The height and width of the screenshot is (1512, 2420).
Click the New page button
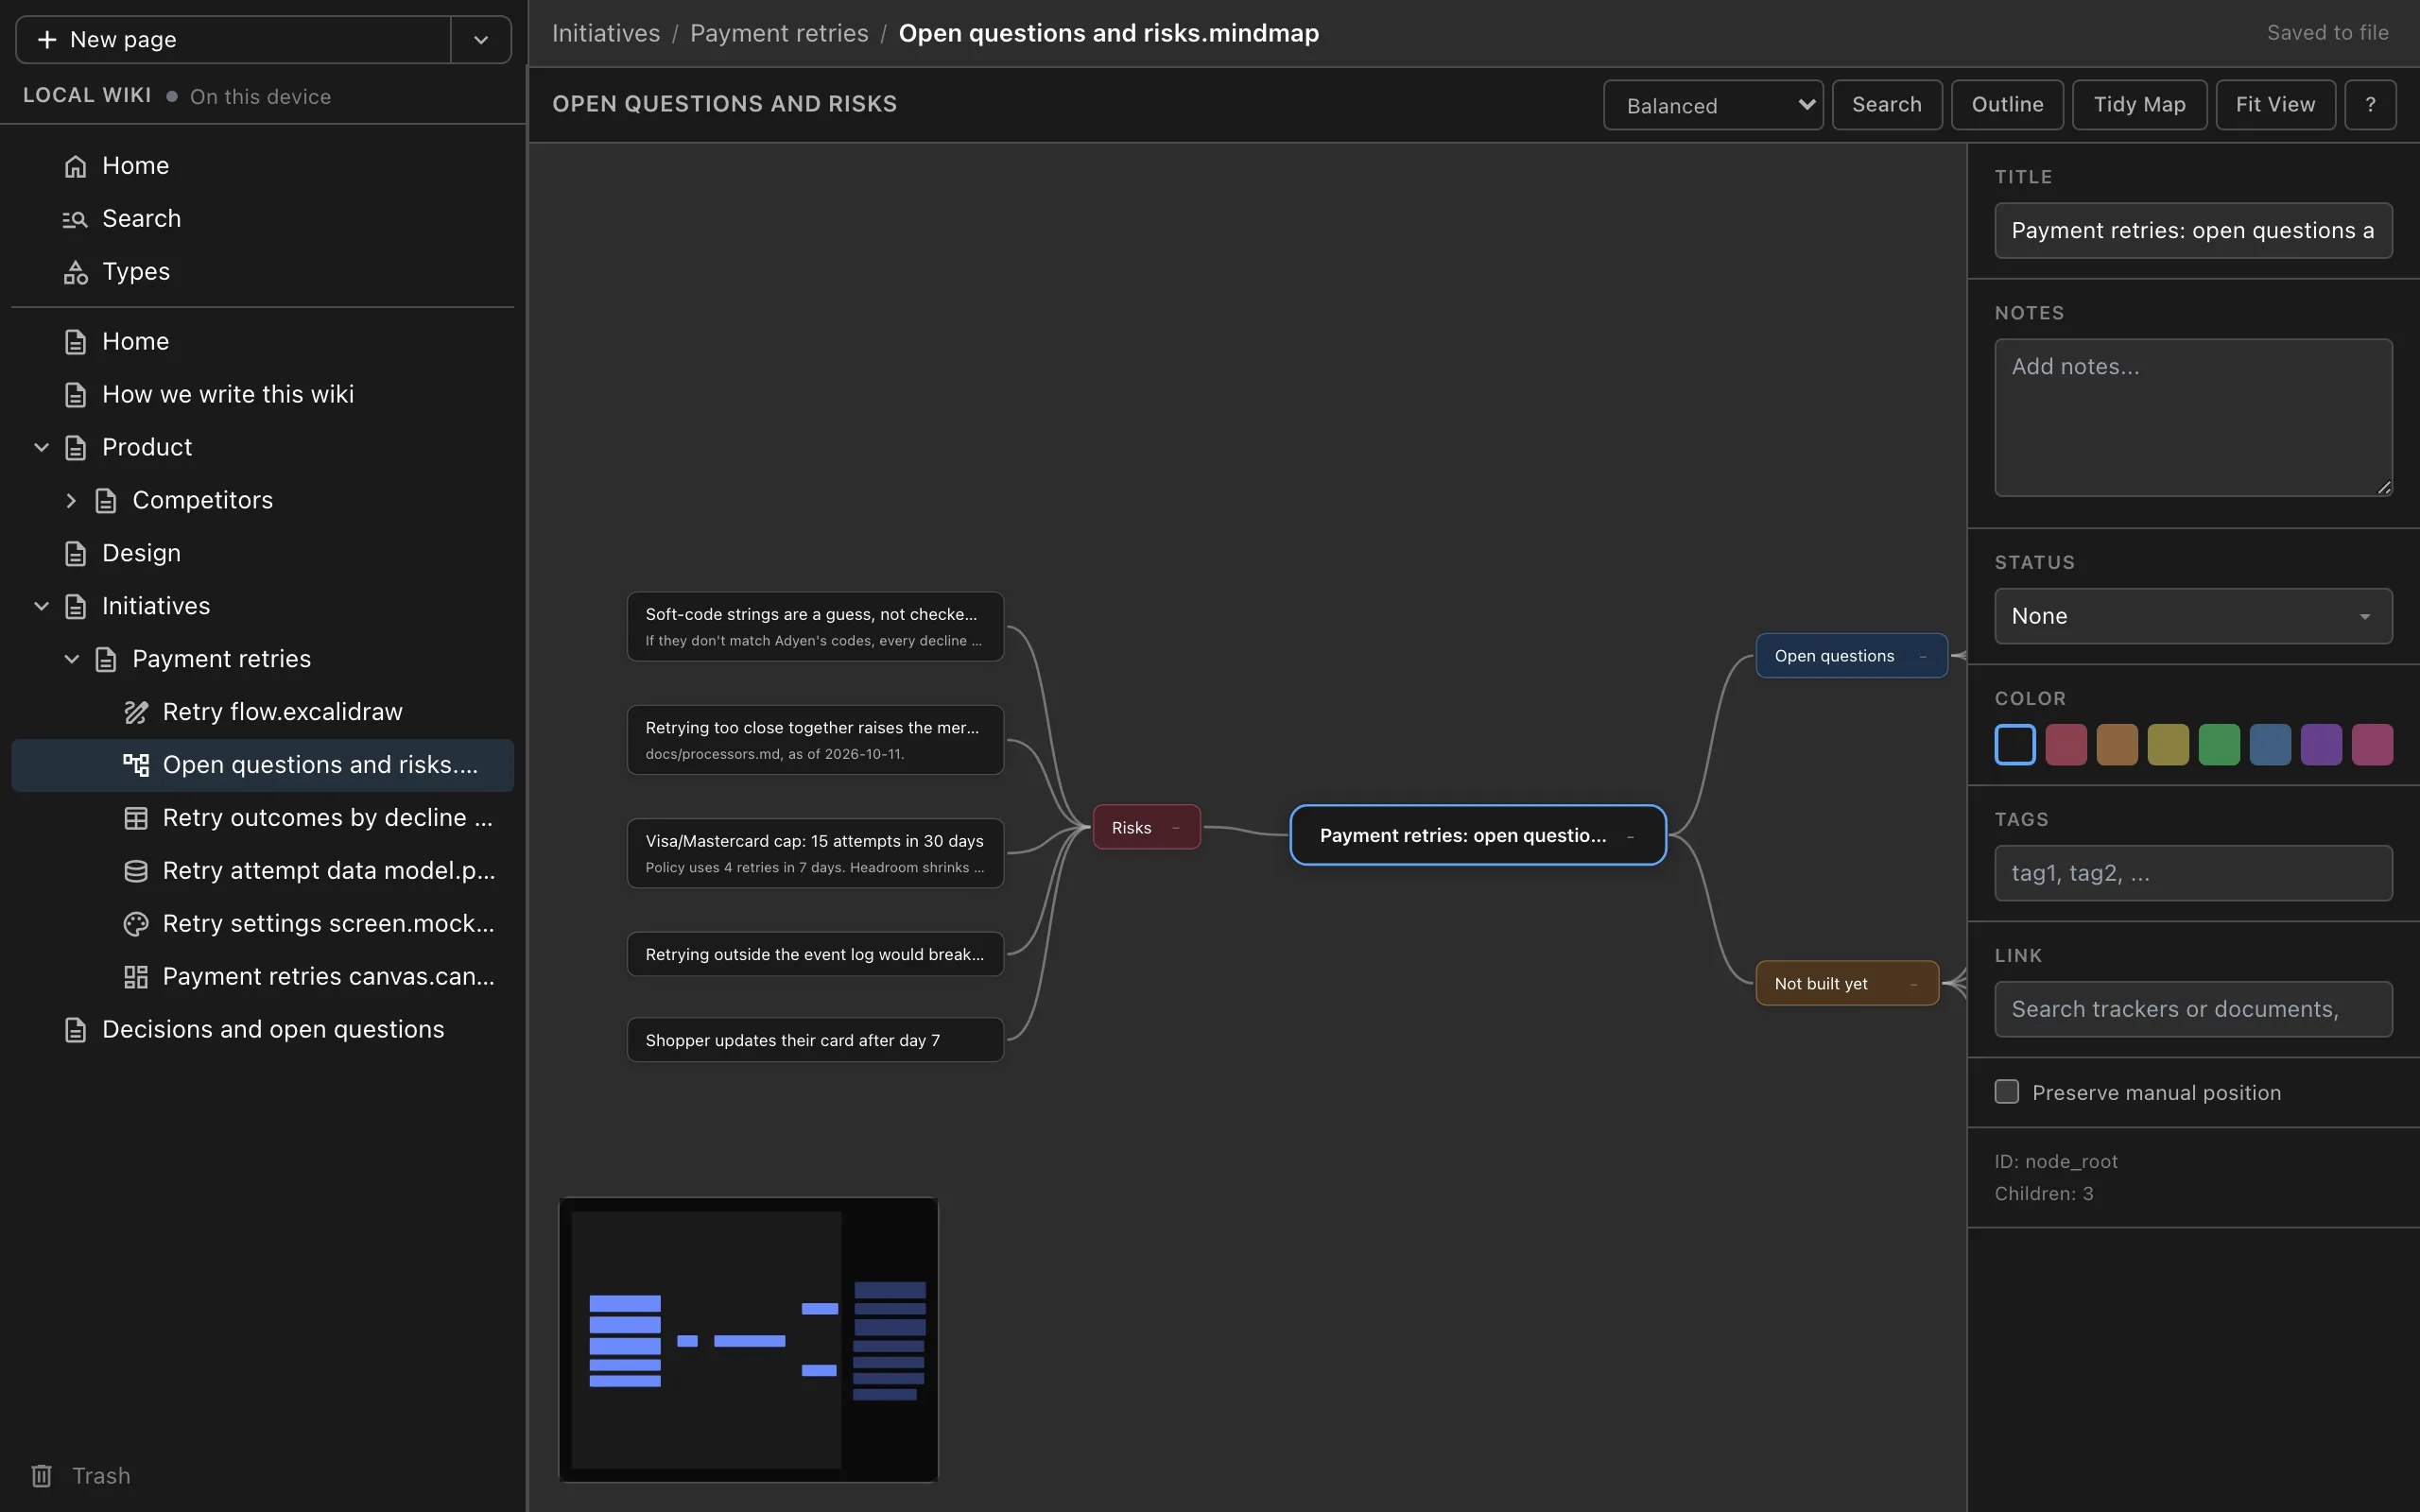tap(234, 40)
